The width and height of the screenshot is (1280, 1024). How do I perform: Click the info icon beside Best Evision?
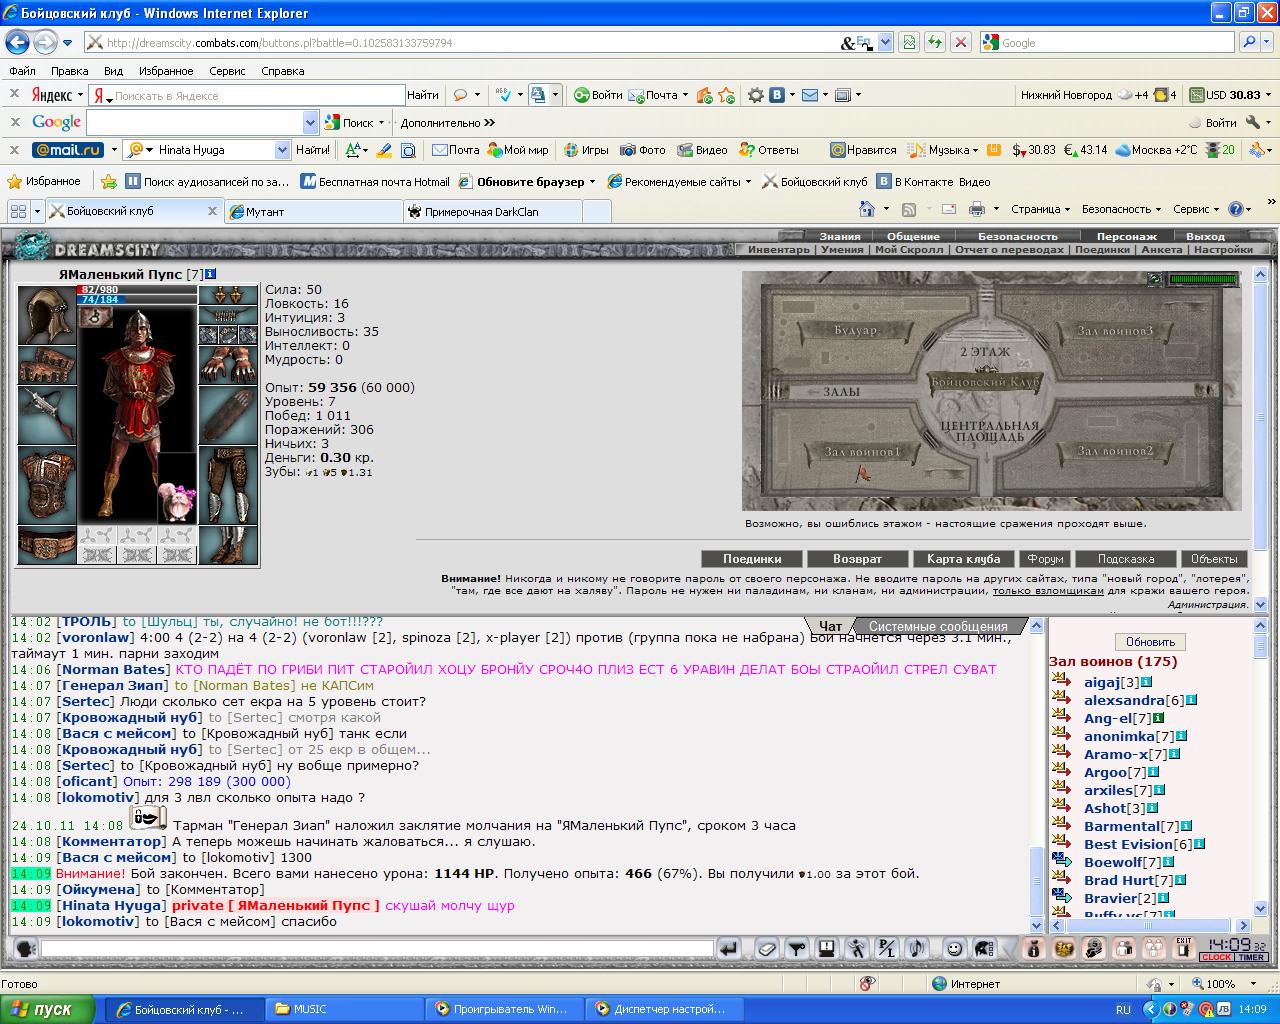coord(1199,844)
